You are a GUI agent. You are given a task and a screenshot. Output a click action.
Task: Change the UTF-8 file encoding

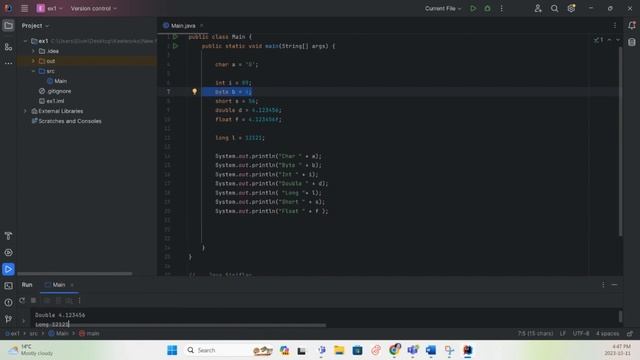click(x=581, y=333)
